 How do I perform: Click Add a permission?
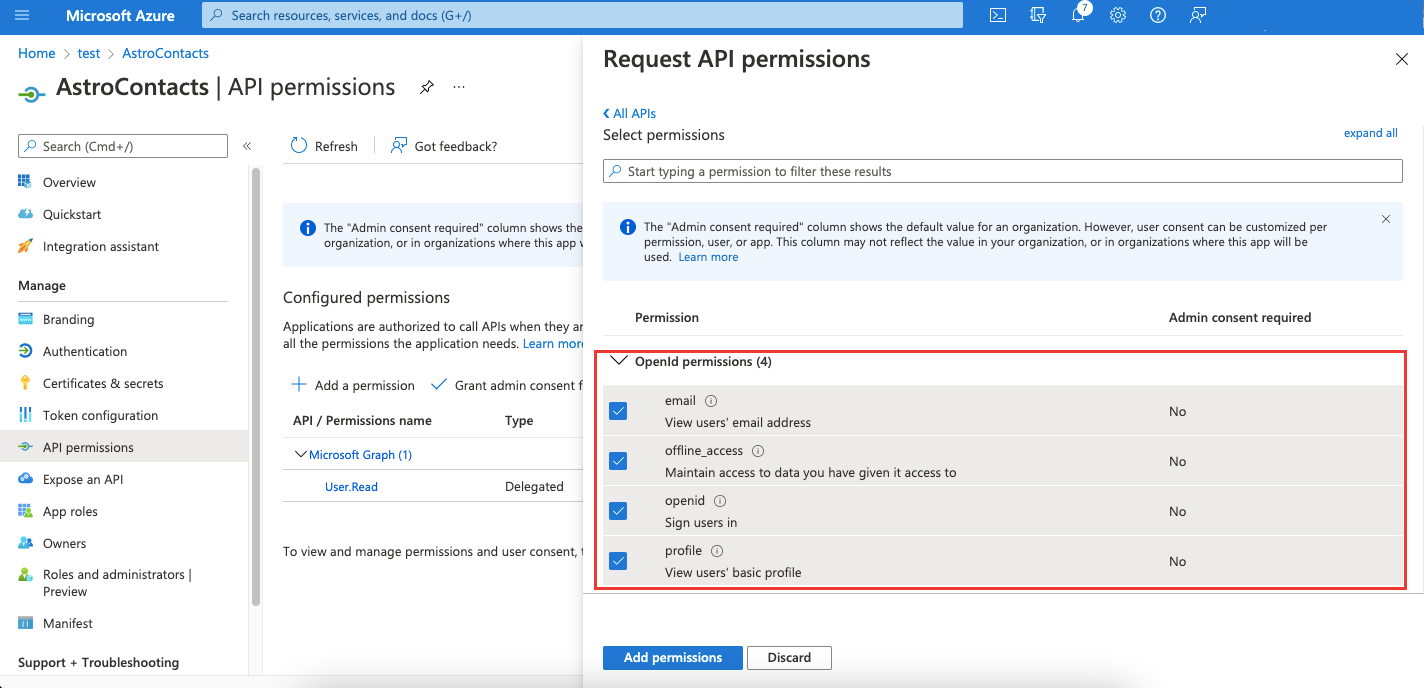coord(353,385)
